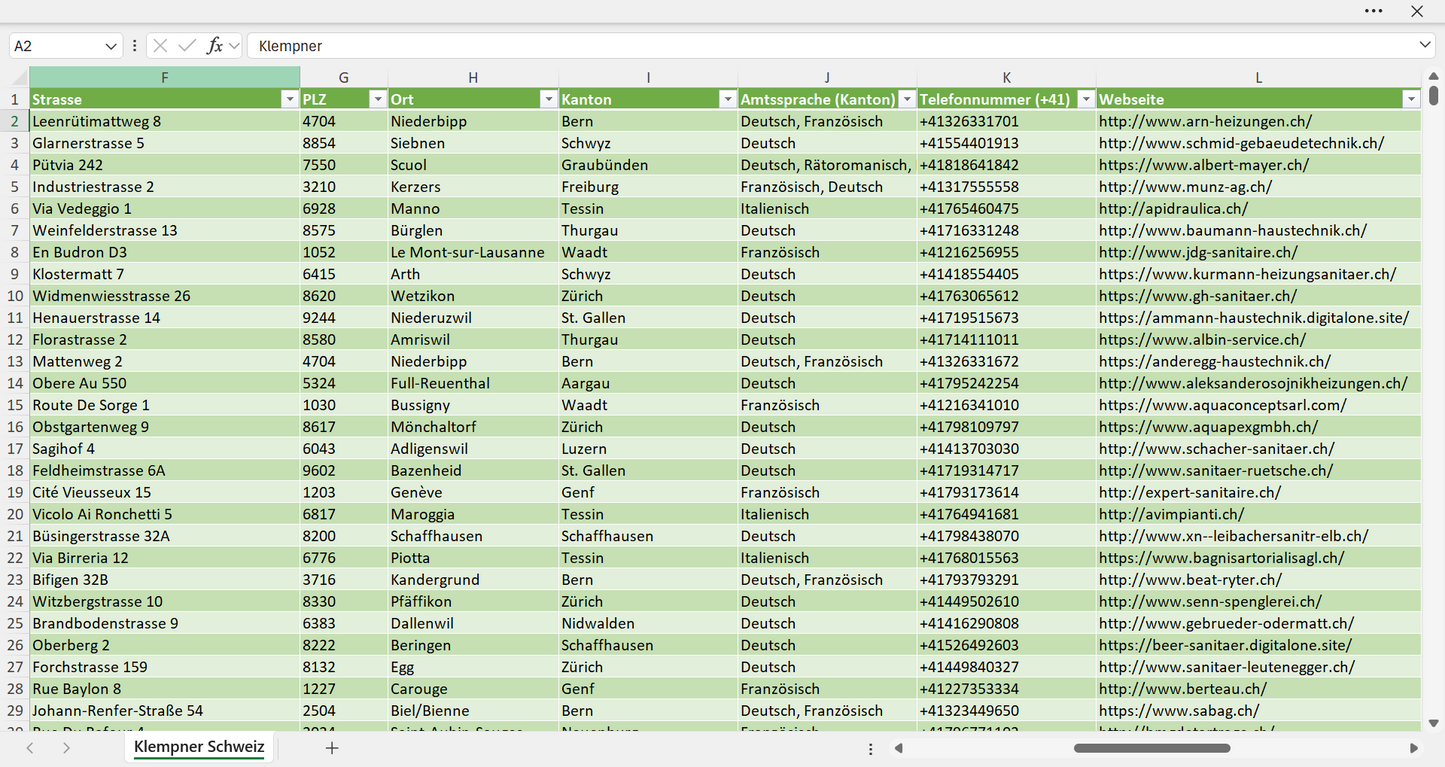Viewport: 1445px width, 767px height.
Task: Confirm entry with checkmark icon
Action: (187, 46)
